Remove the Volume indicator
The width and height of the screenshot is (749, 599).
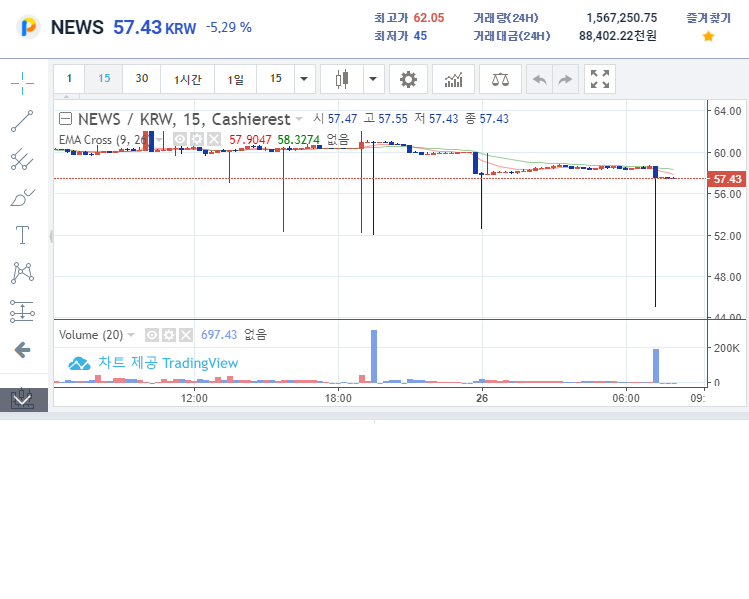pyautogui.click(x=186, y=335)
